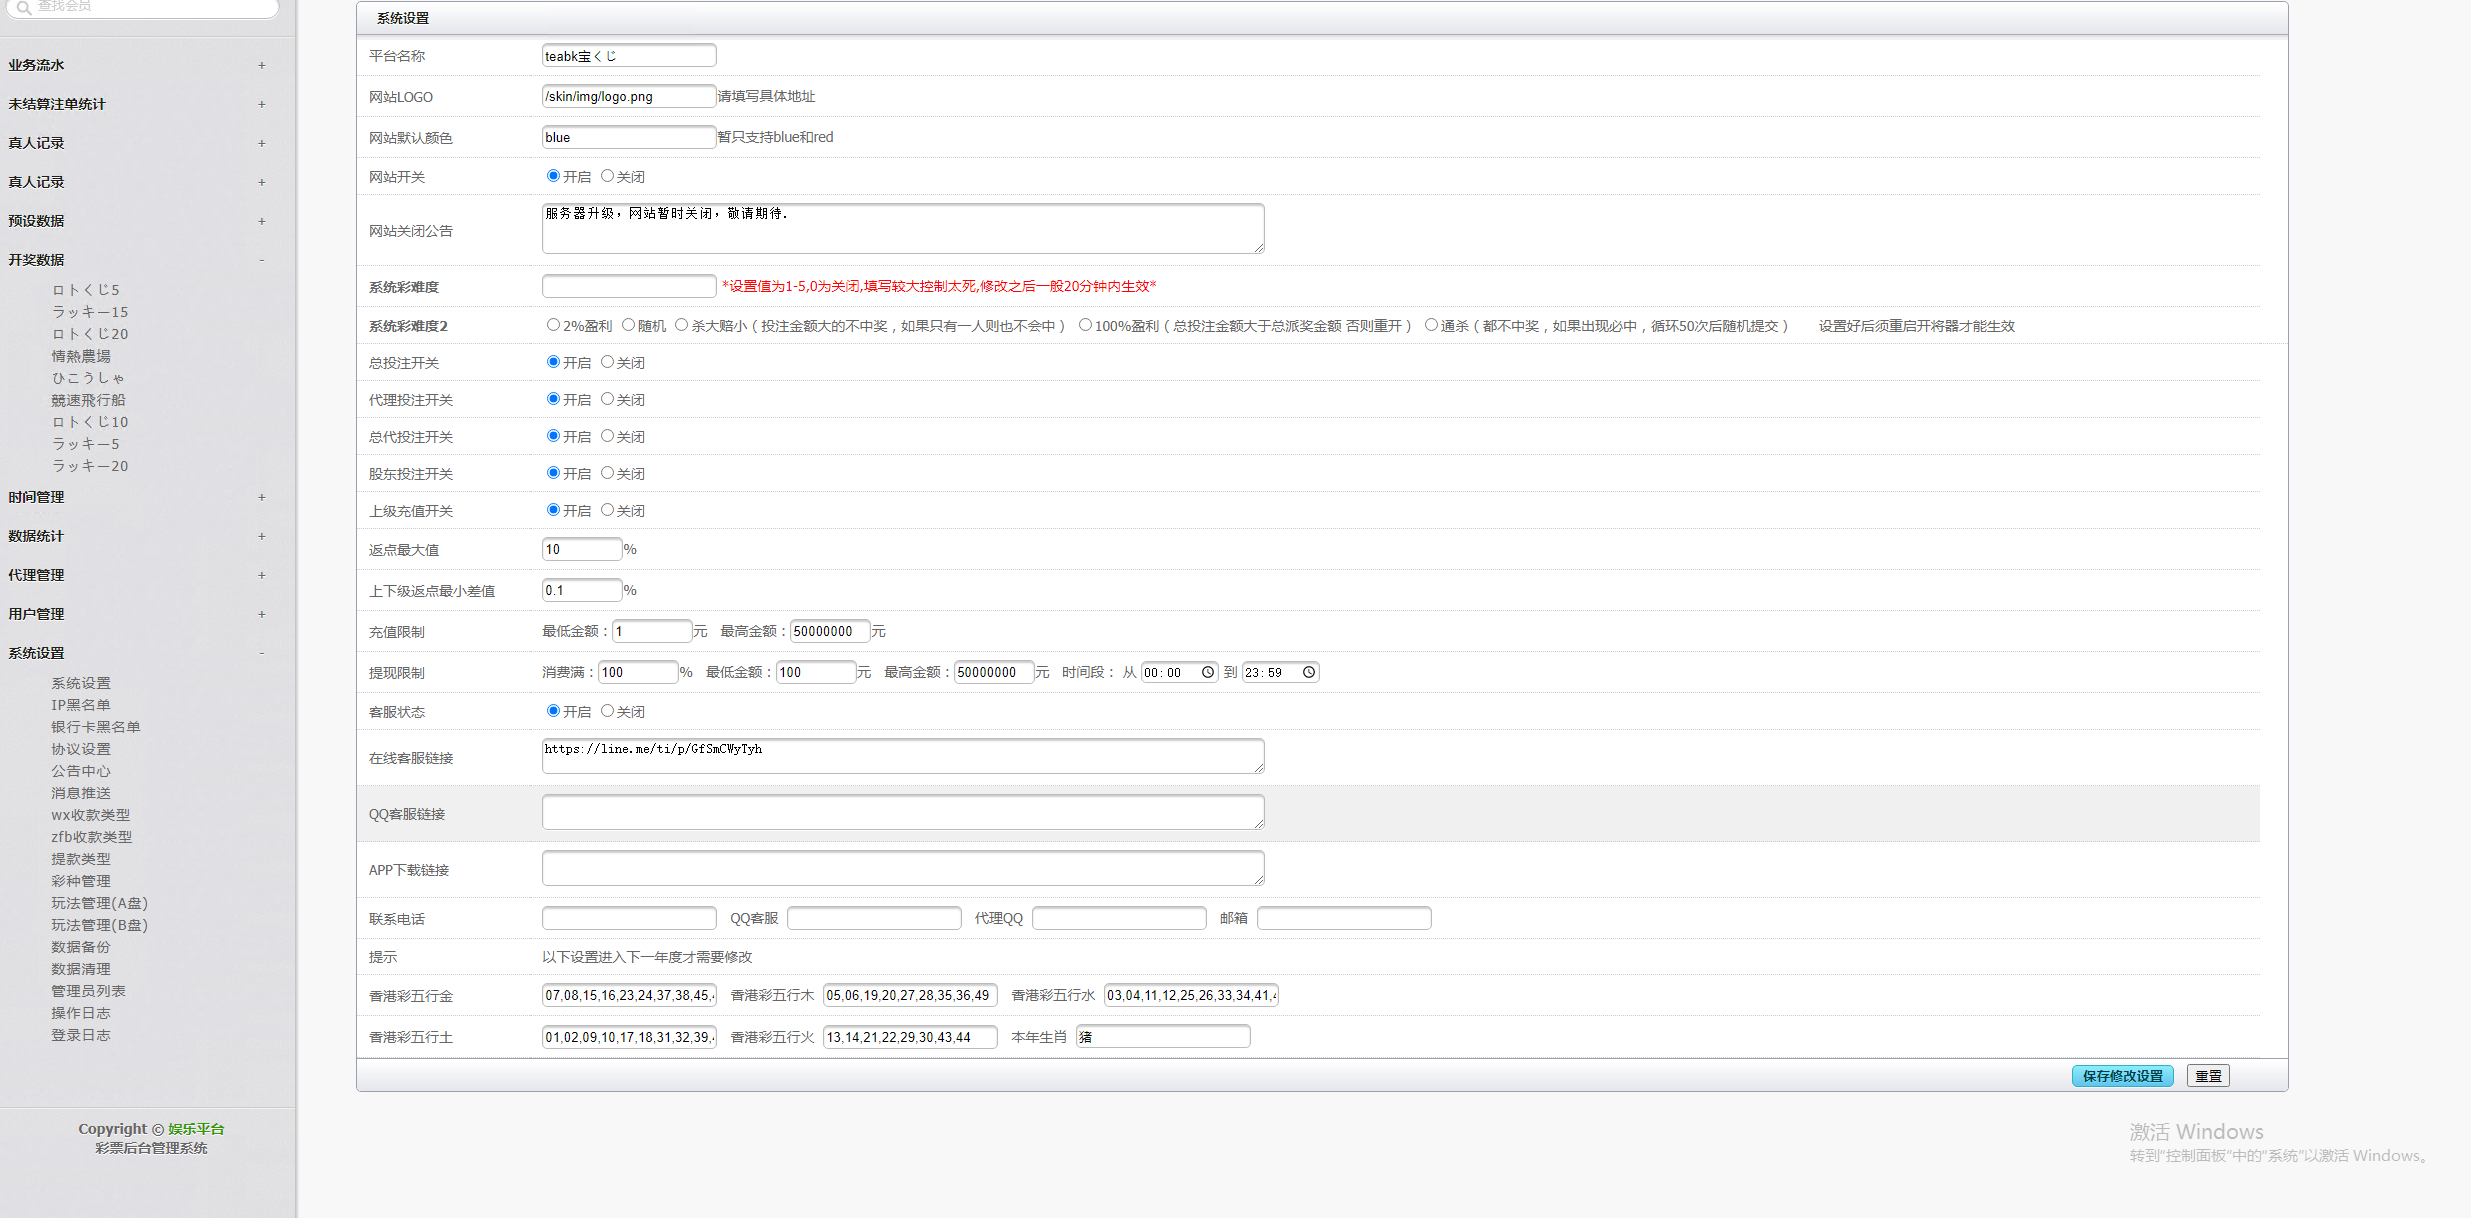Click the 系统彩难度 input field
The width and height of the screenshot is (2471, 1218).
coord(628,286)
